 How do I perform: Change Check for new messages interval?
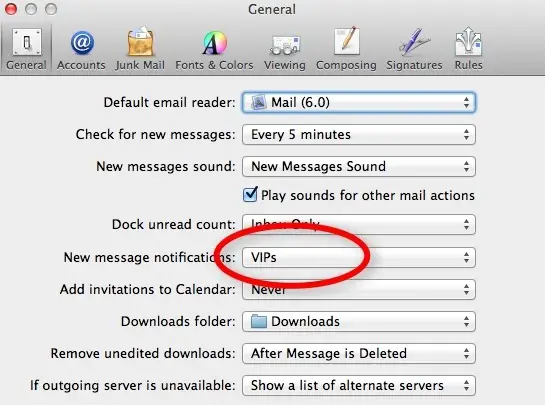[359, 135]
